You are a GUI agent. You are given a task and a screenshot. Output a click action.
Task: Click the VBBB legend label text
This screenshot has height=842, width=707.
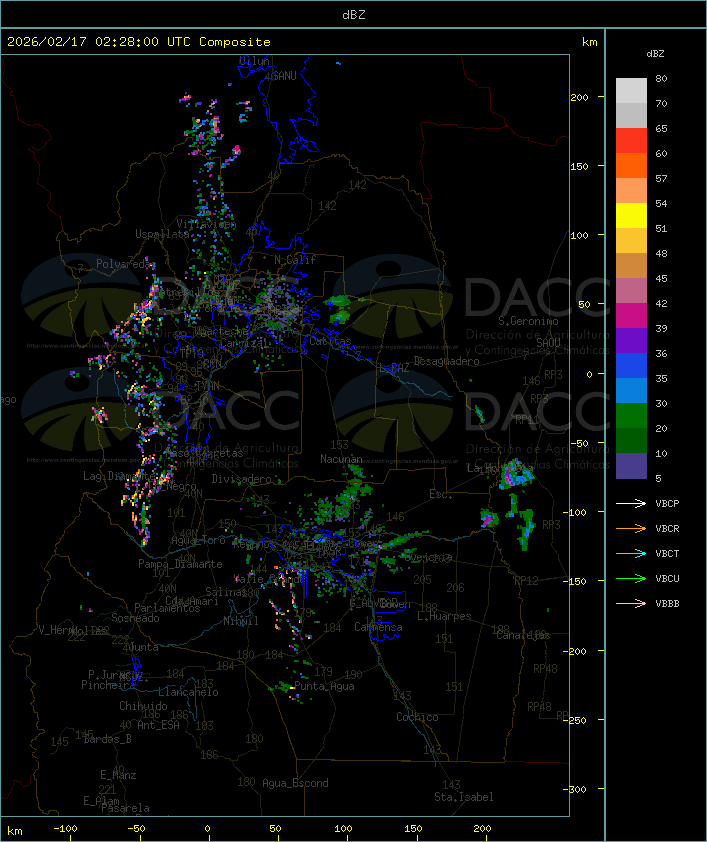click(667, 603)
